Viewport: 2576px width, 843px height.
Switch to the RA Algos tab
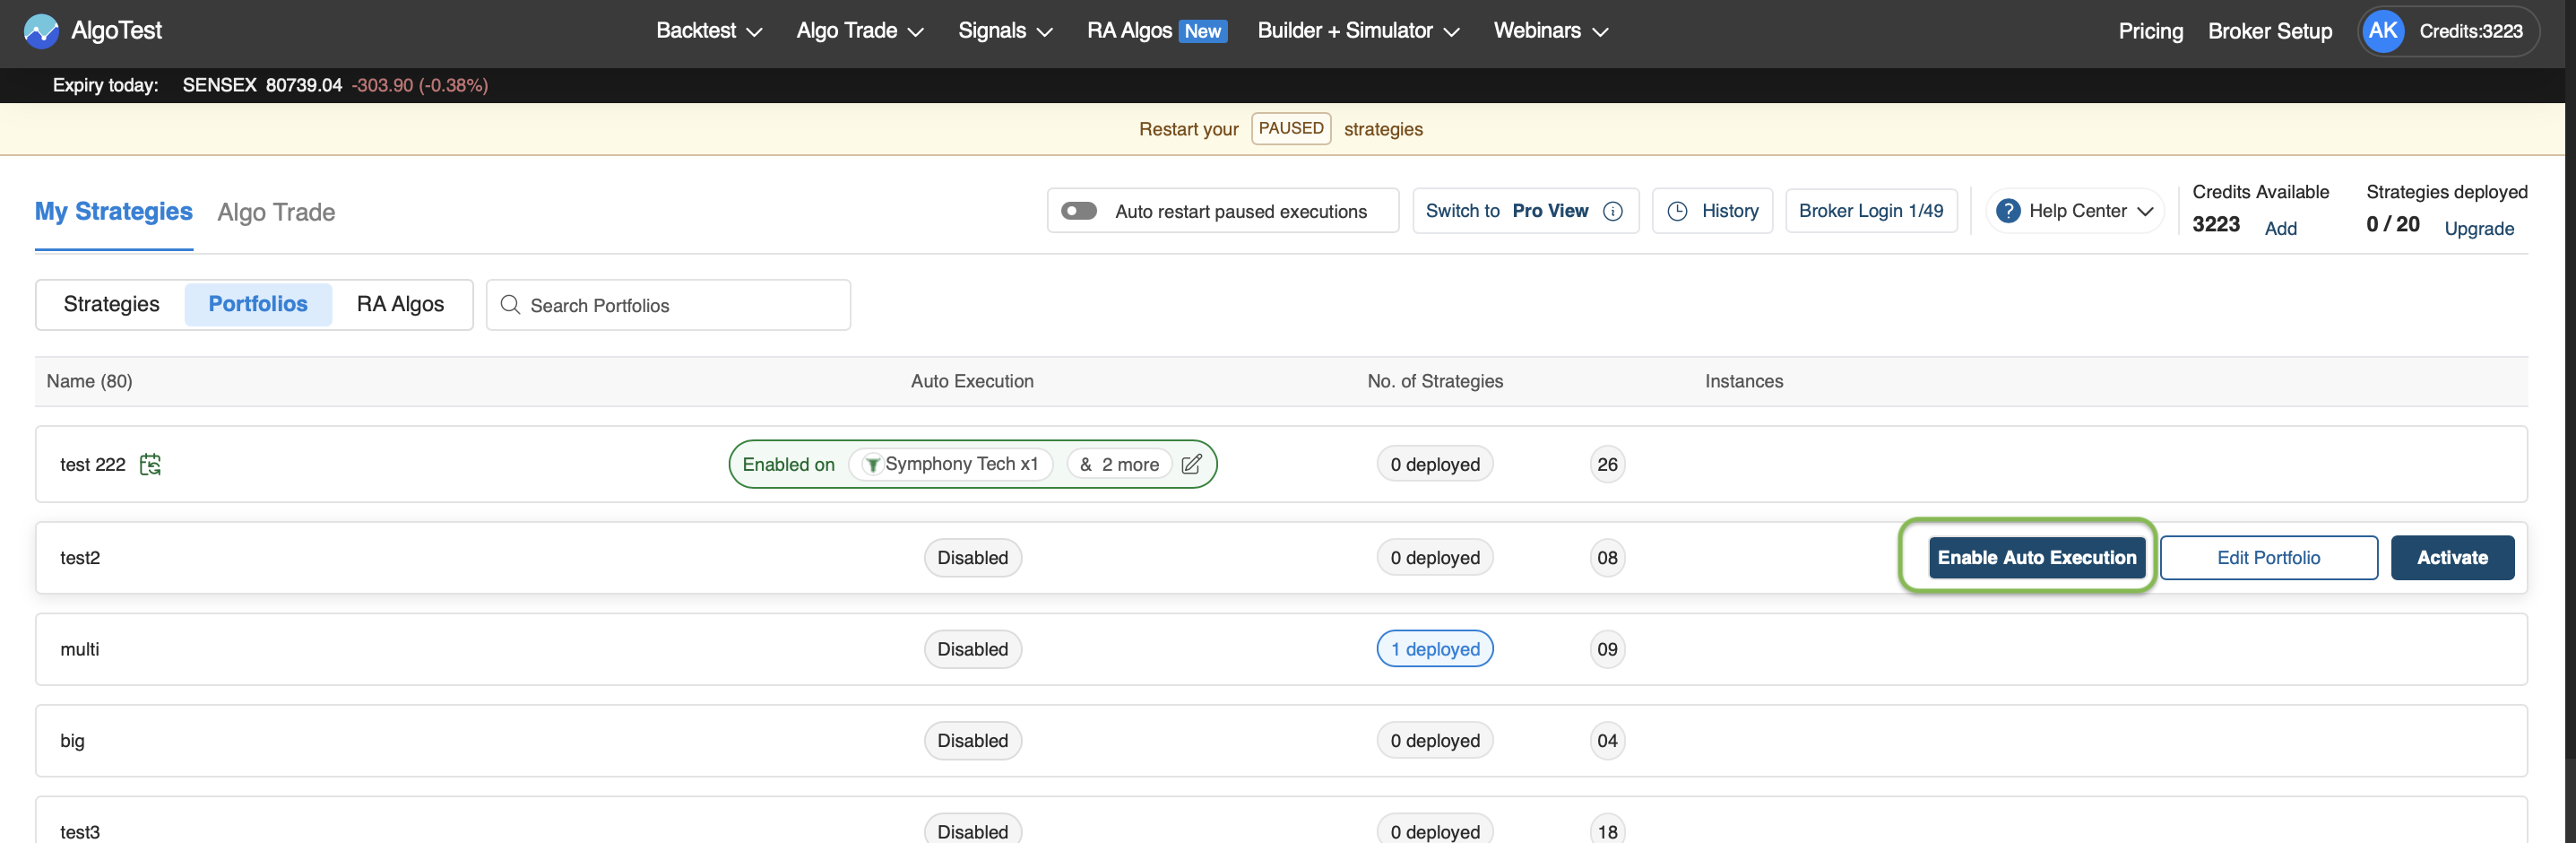[400, 304]
